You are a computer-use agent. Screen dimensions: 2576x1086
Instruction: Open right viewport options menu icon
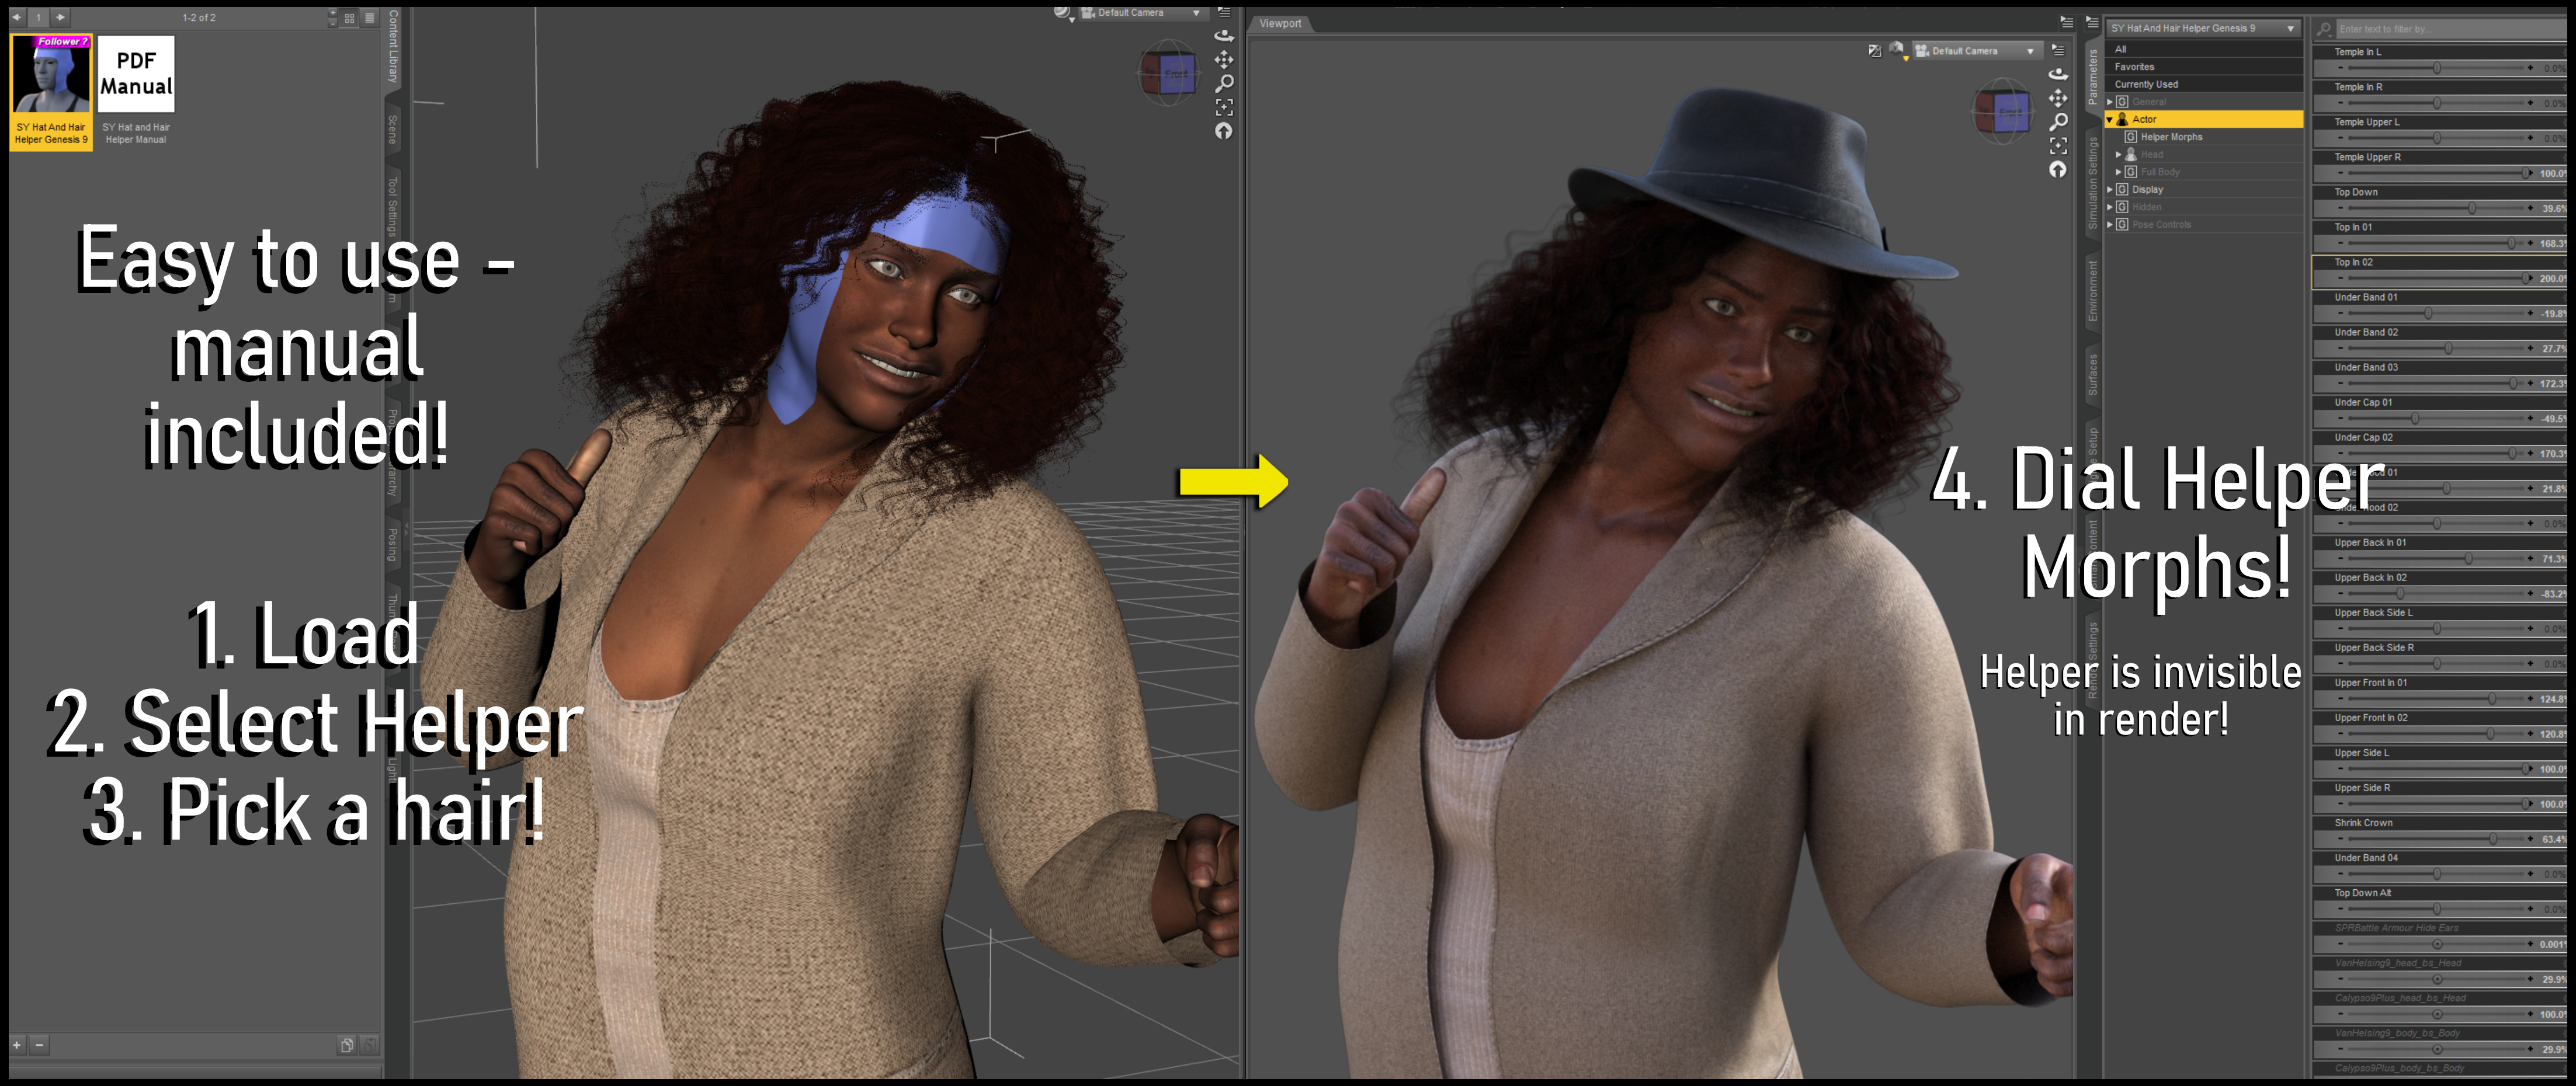[2057, 50]
